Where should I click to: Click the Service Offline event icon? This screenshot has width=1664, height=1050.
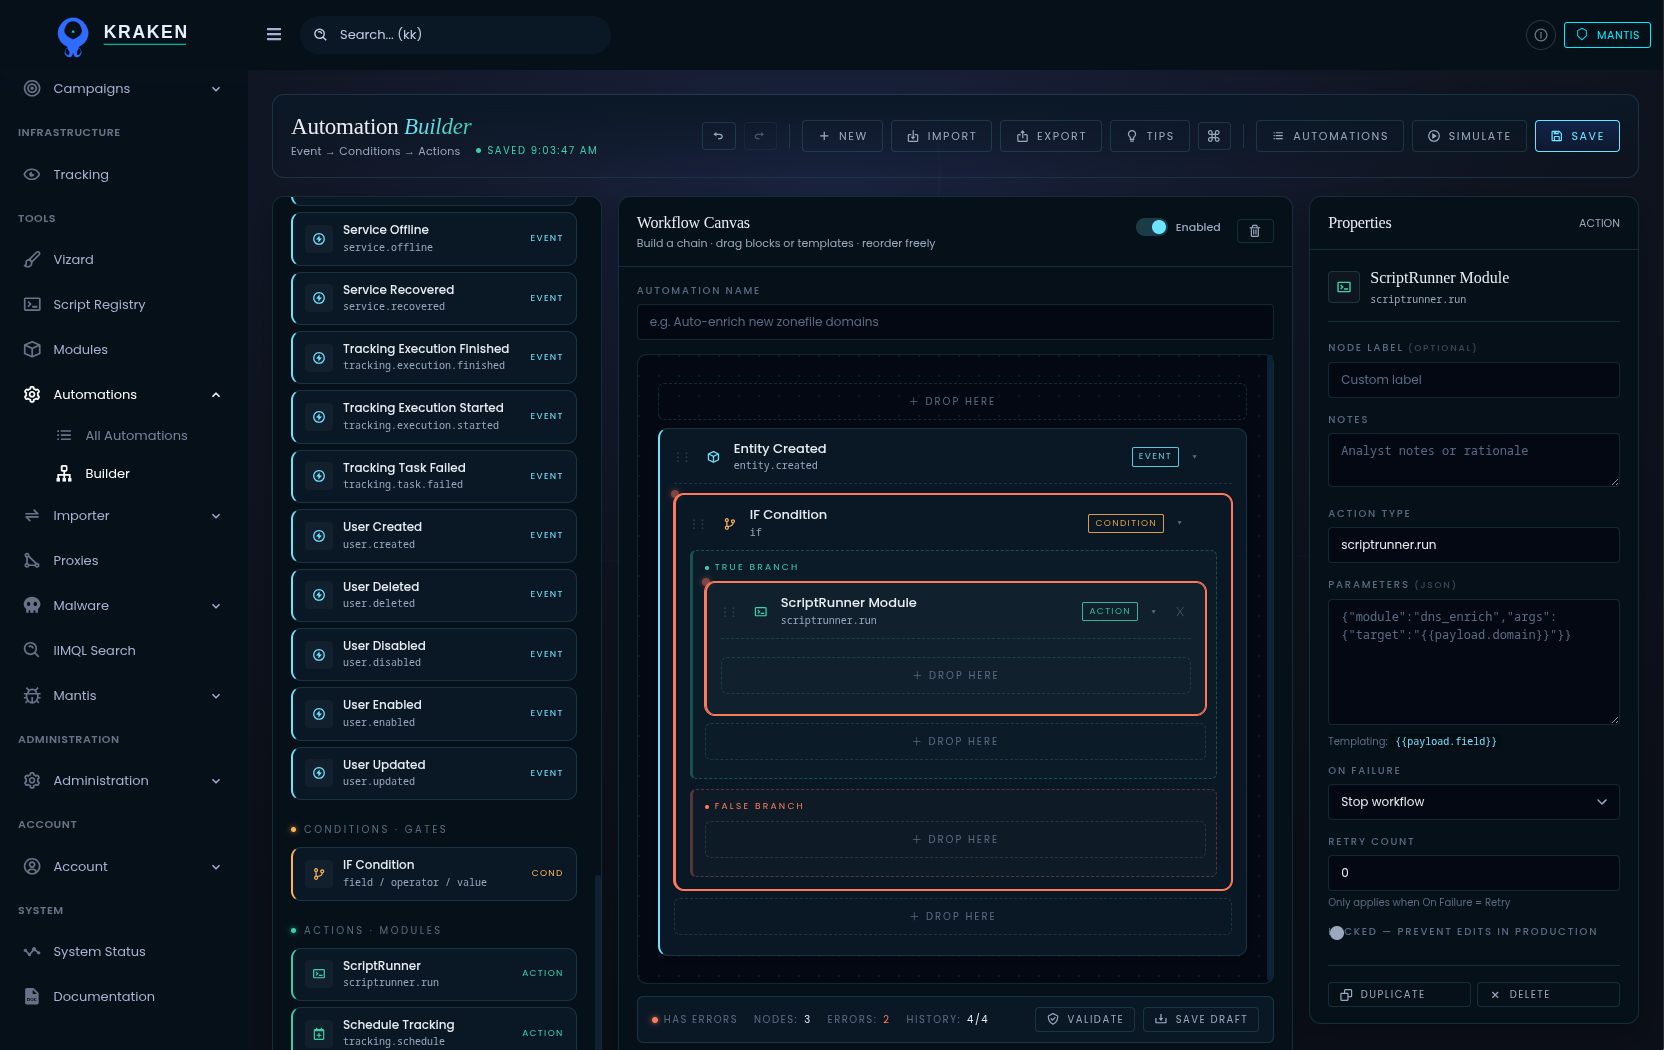(x=319, y=239)
